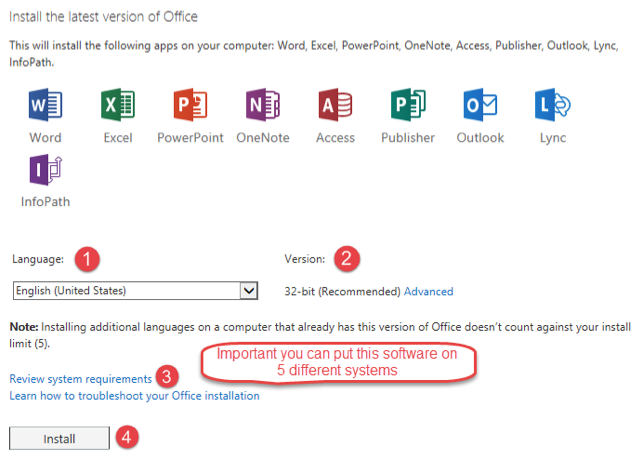Click the 'Language:' label

pos(38,259)
